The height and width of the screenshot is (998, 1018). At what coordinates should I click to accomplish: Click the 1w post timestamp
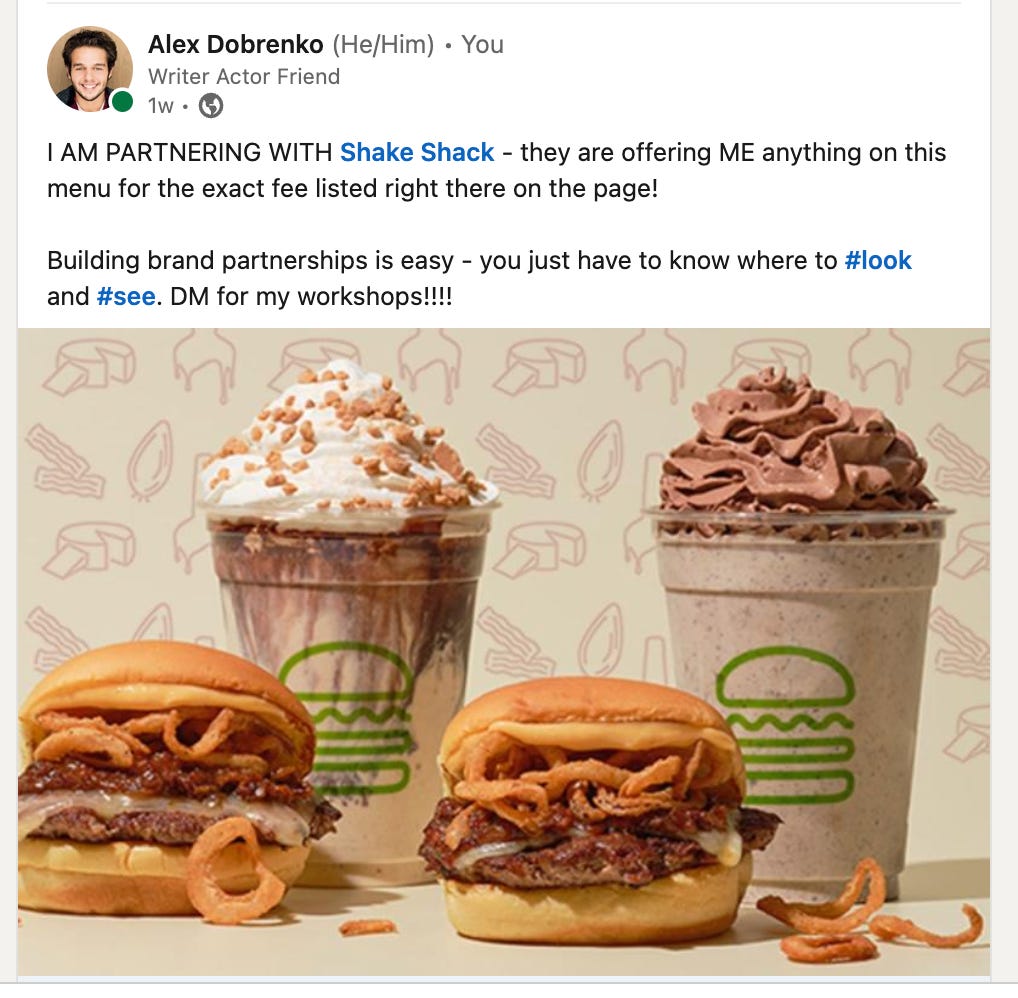click(160, 105)
